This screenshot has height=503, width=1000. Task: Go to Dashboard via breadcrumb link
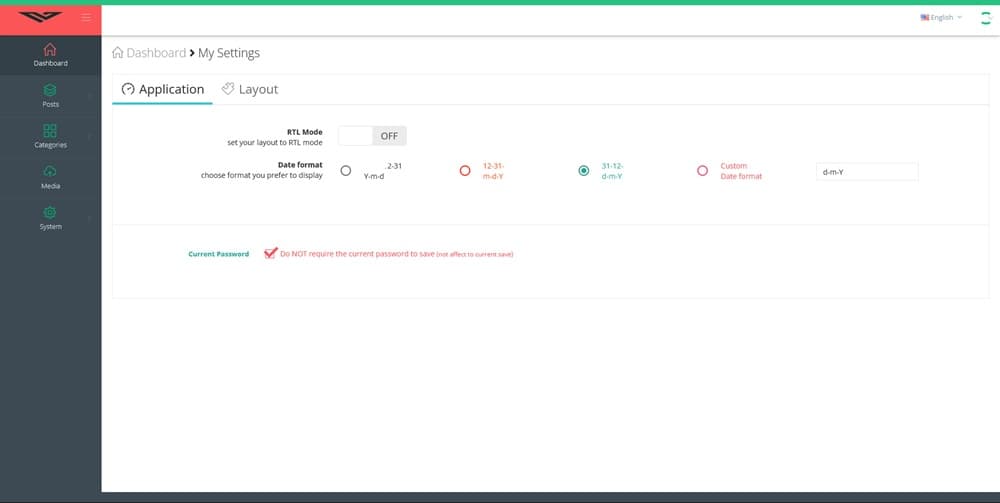(x=156, y=53)
